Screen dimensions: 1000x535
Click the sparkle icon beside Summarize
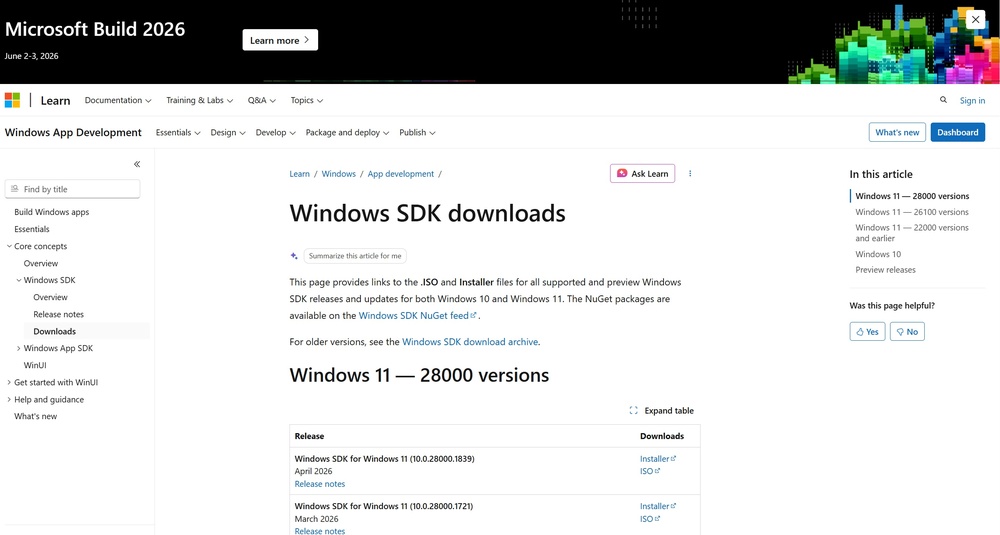tap(294, 256)
